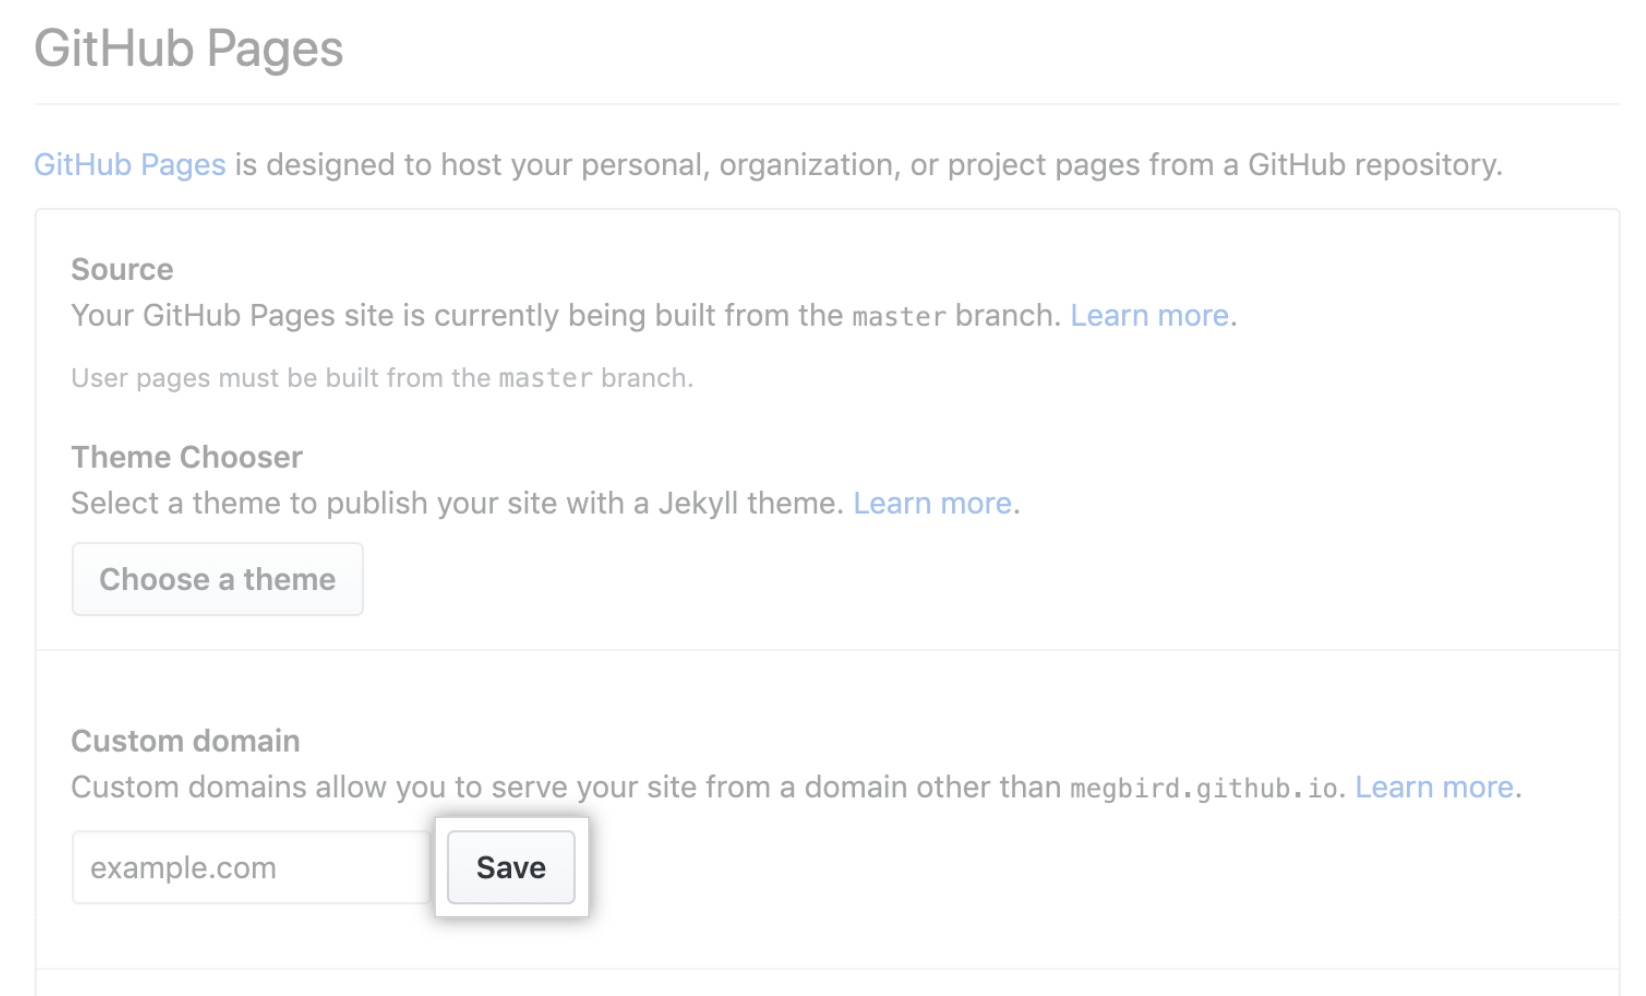Screen dimensions: 1646x996
Task: Click the Save button for custom domain
Action: point(511,867)
